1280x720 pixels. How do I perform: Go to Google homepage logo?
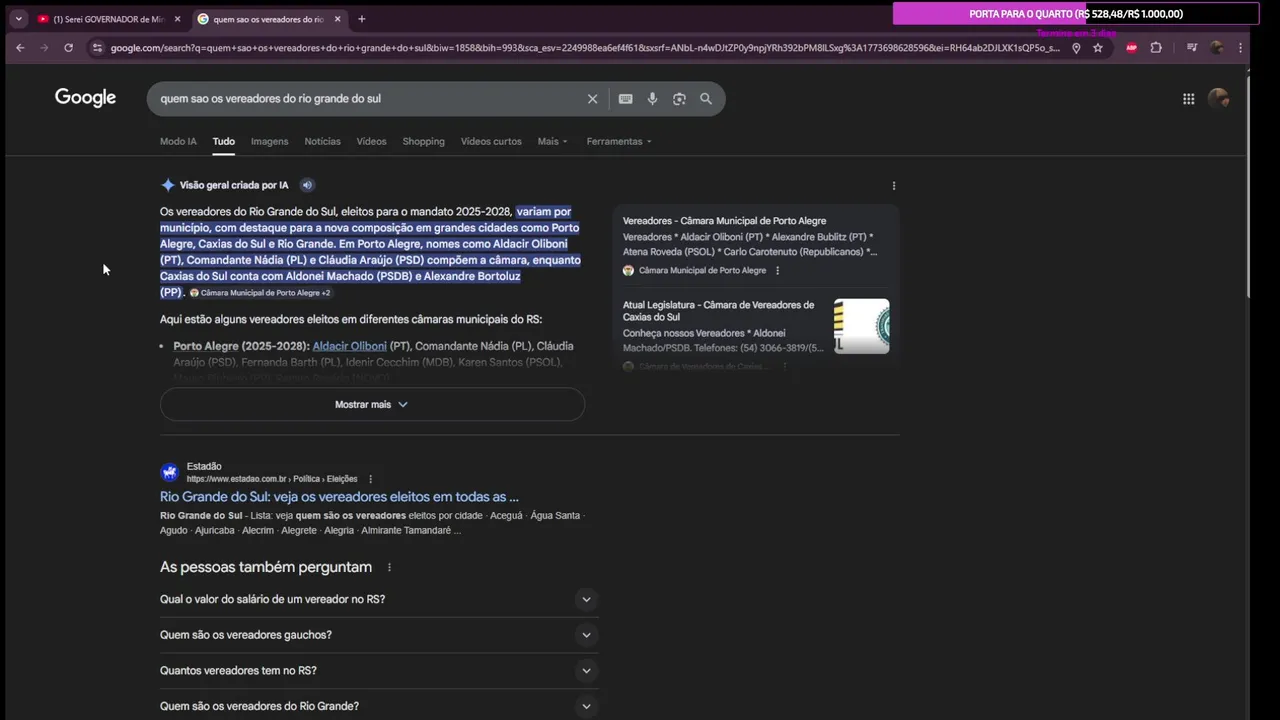click(85, 97)
